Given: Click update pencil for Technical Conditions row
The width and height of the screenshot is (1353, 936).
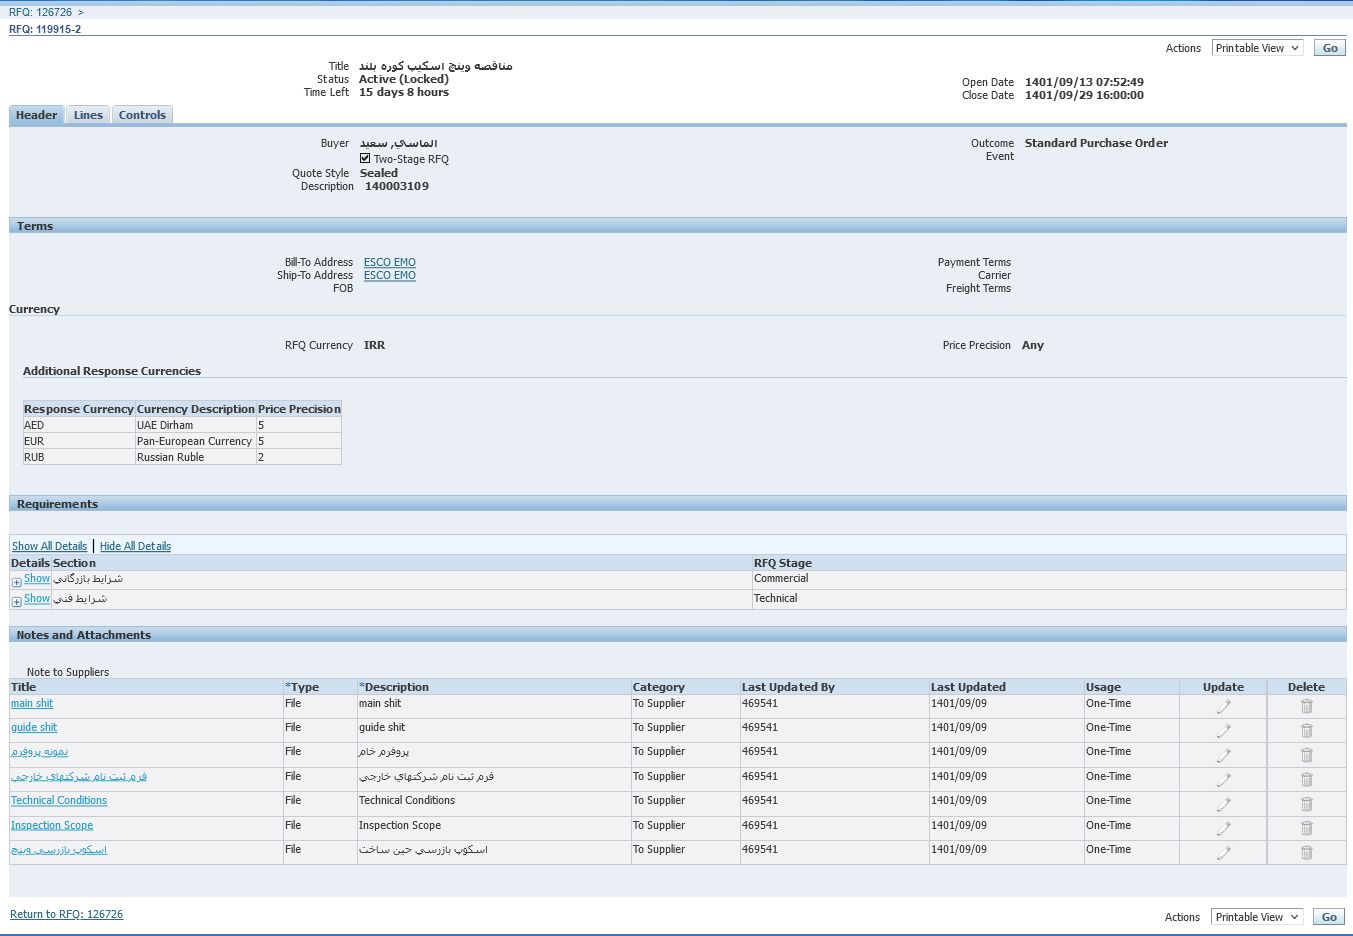Looking at the screenshot, I should point(1223,804).
